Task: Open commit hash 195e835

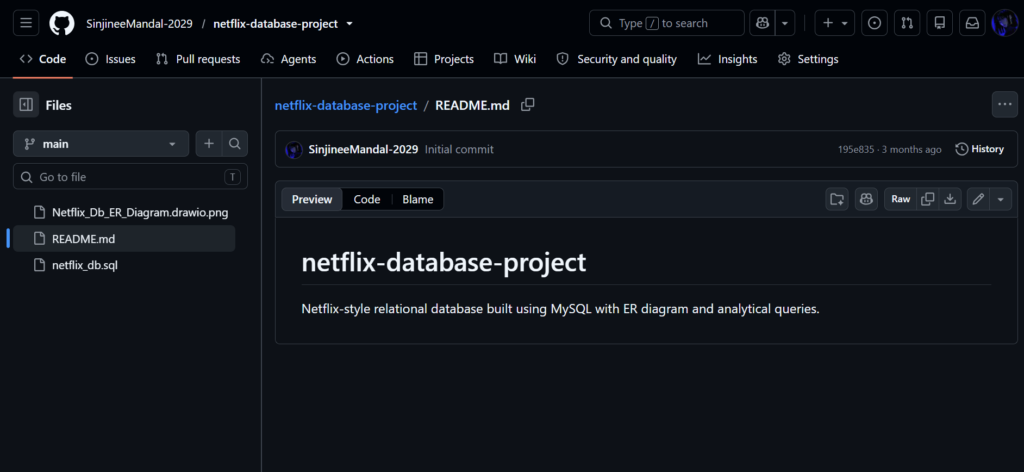Action: click(855, 149)
